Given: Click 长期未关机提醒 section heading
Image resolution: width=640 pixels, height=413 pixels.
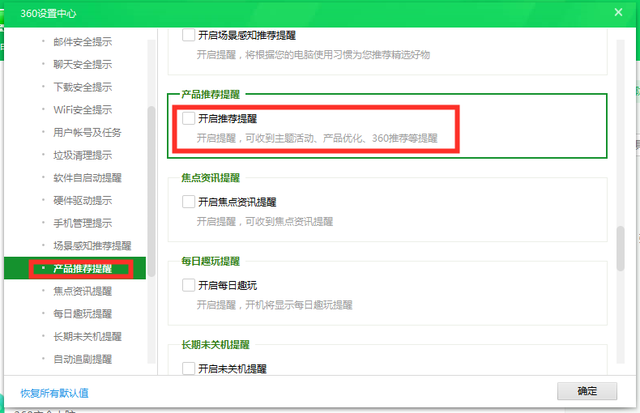Looking at the screenshot, I should pyautogui.click(x=216, y=345).
